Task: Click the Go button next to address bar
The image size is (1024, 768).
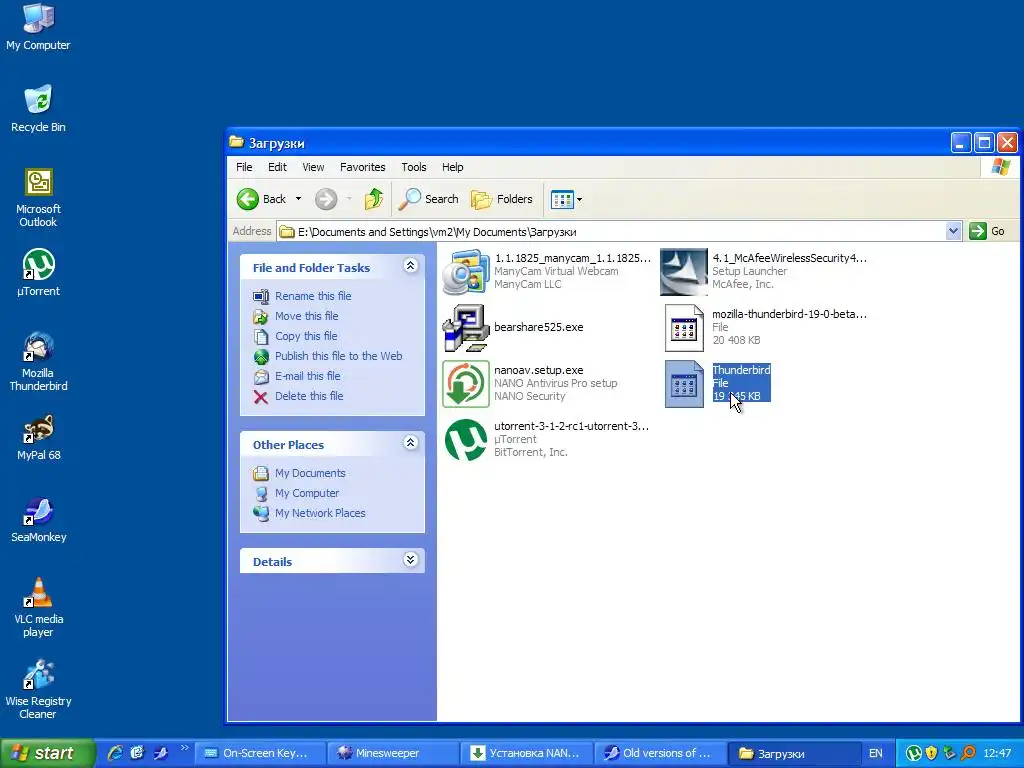Action: (987, 231)
